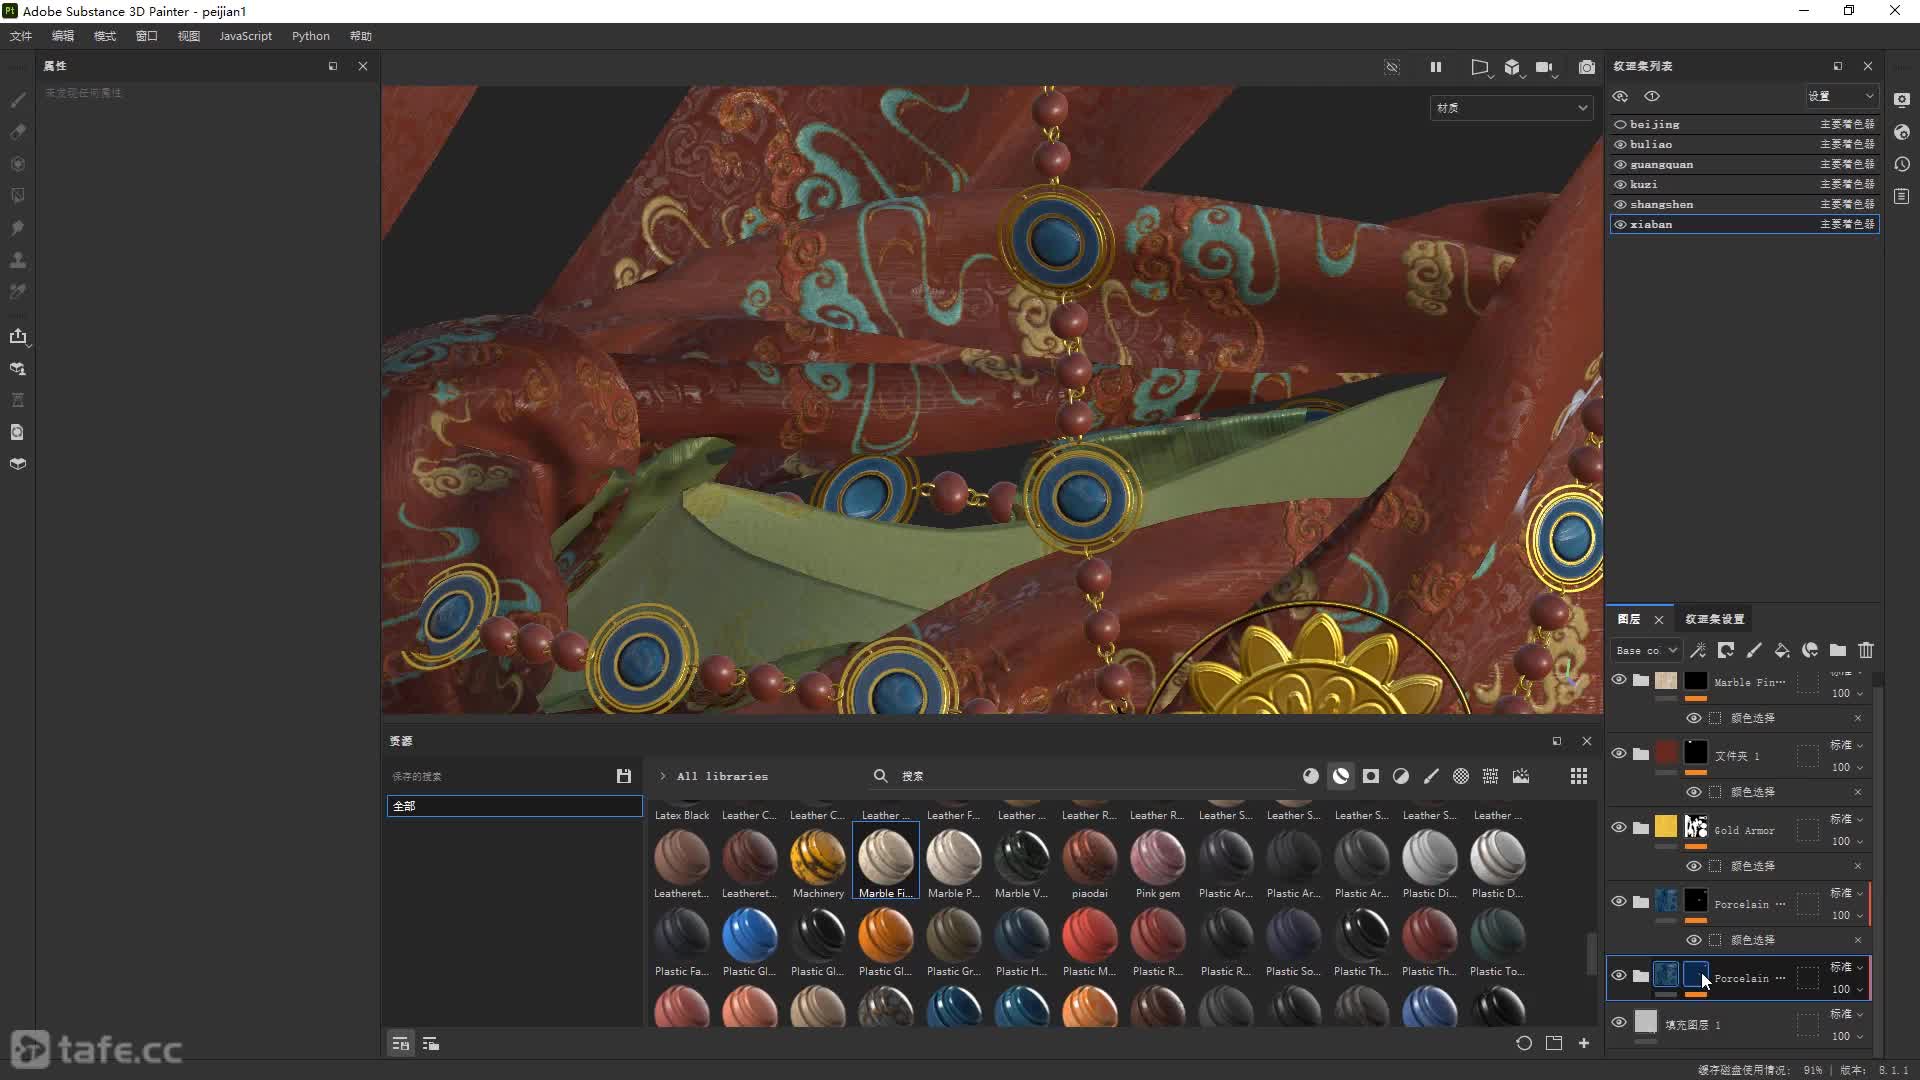Select the Marble Fi... material thumbnail
This screenshot has width=1920, height=1080.
coord(886,861)
